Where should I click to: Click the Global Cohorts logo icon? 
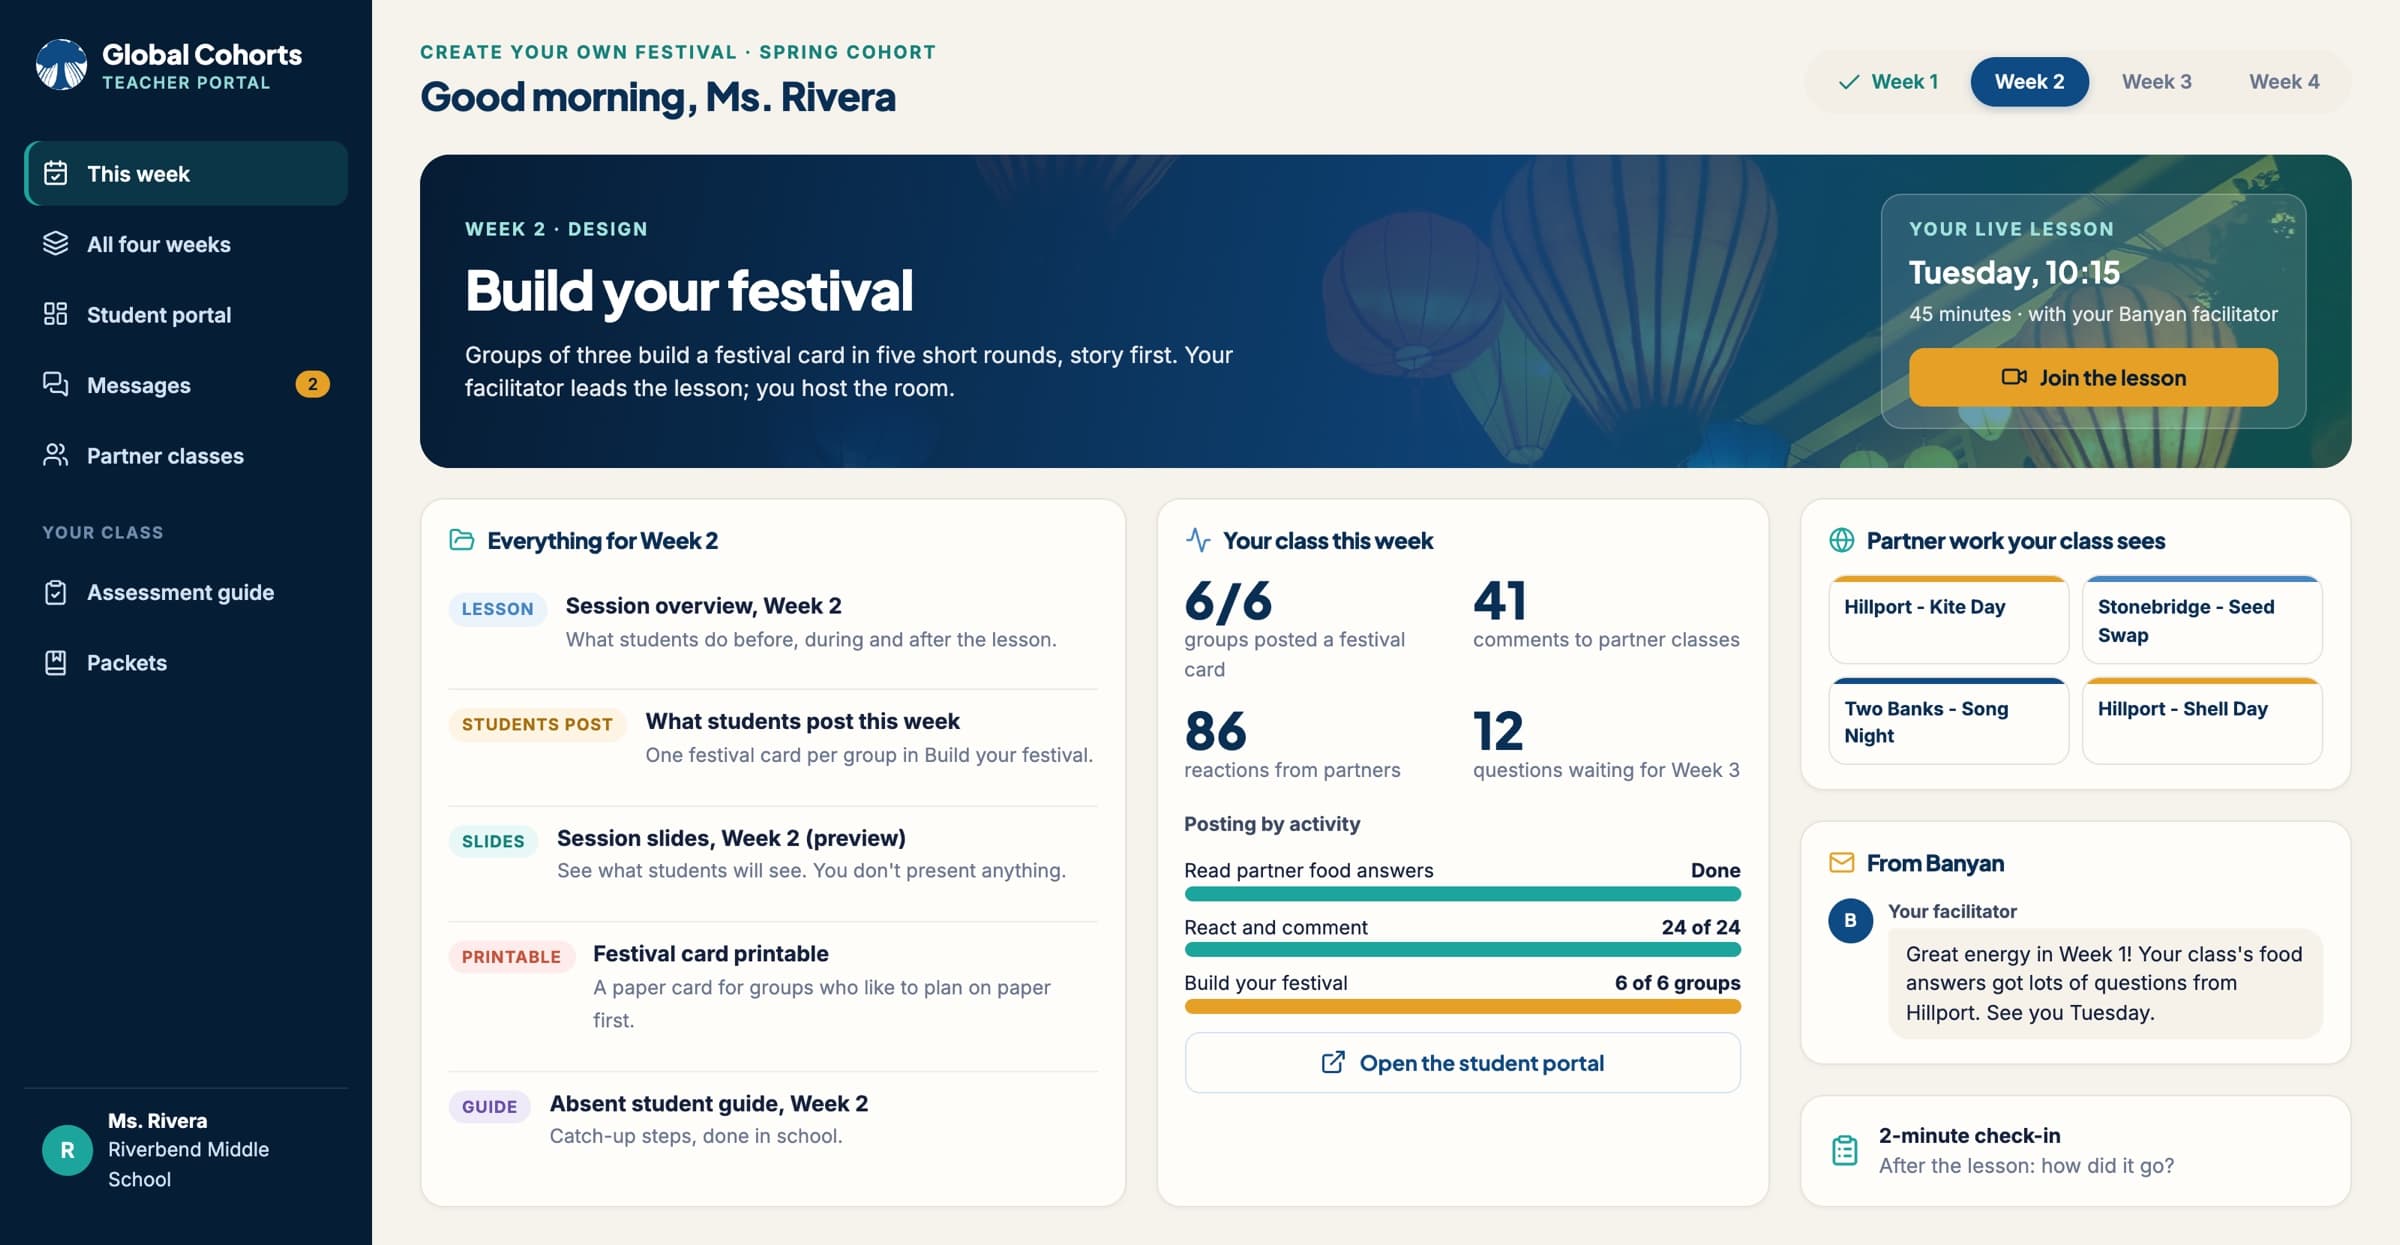pos(61,65)
